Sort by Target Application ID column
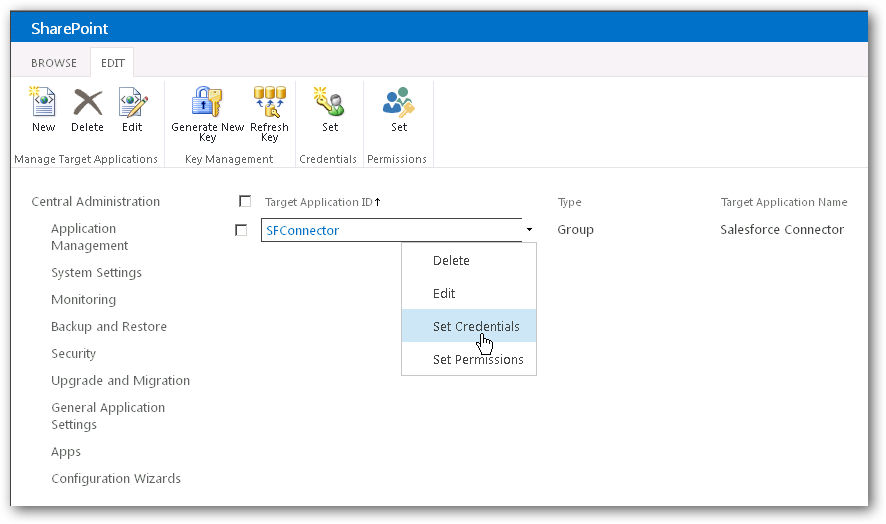This screenshot has height=524, width=886. (322, 202)
